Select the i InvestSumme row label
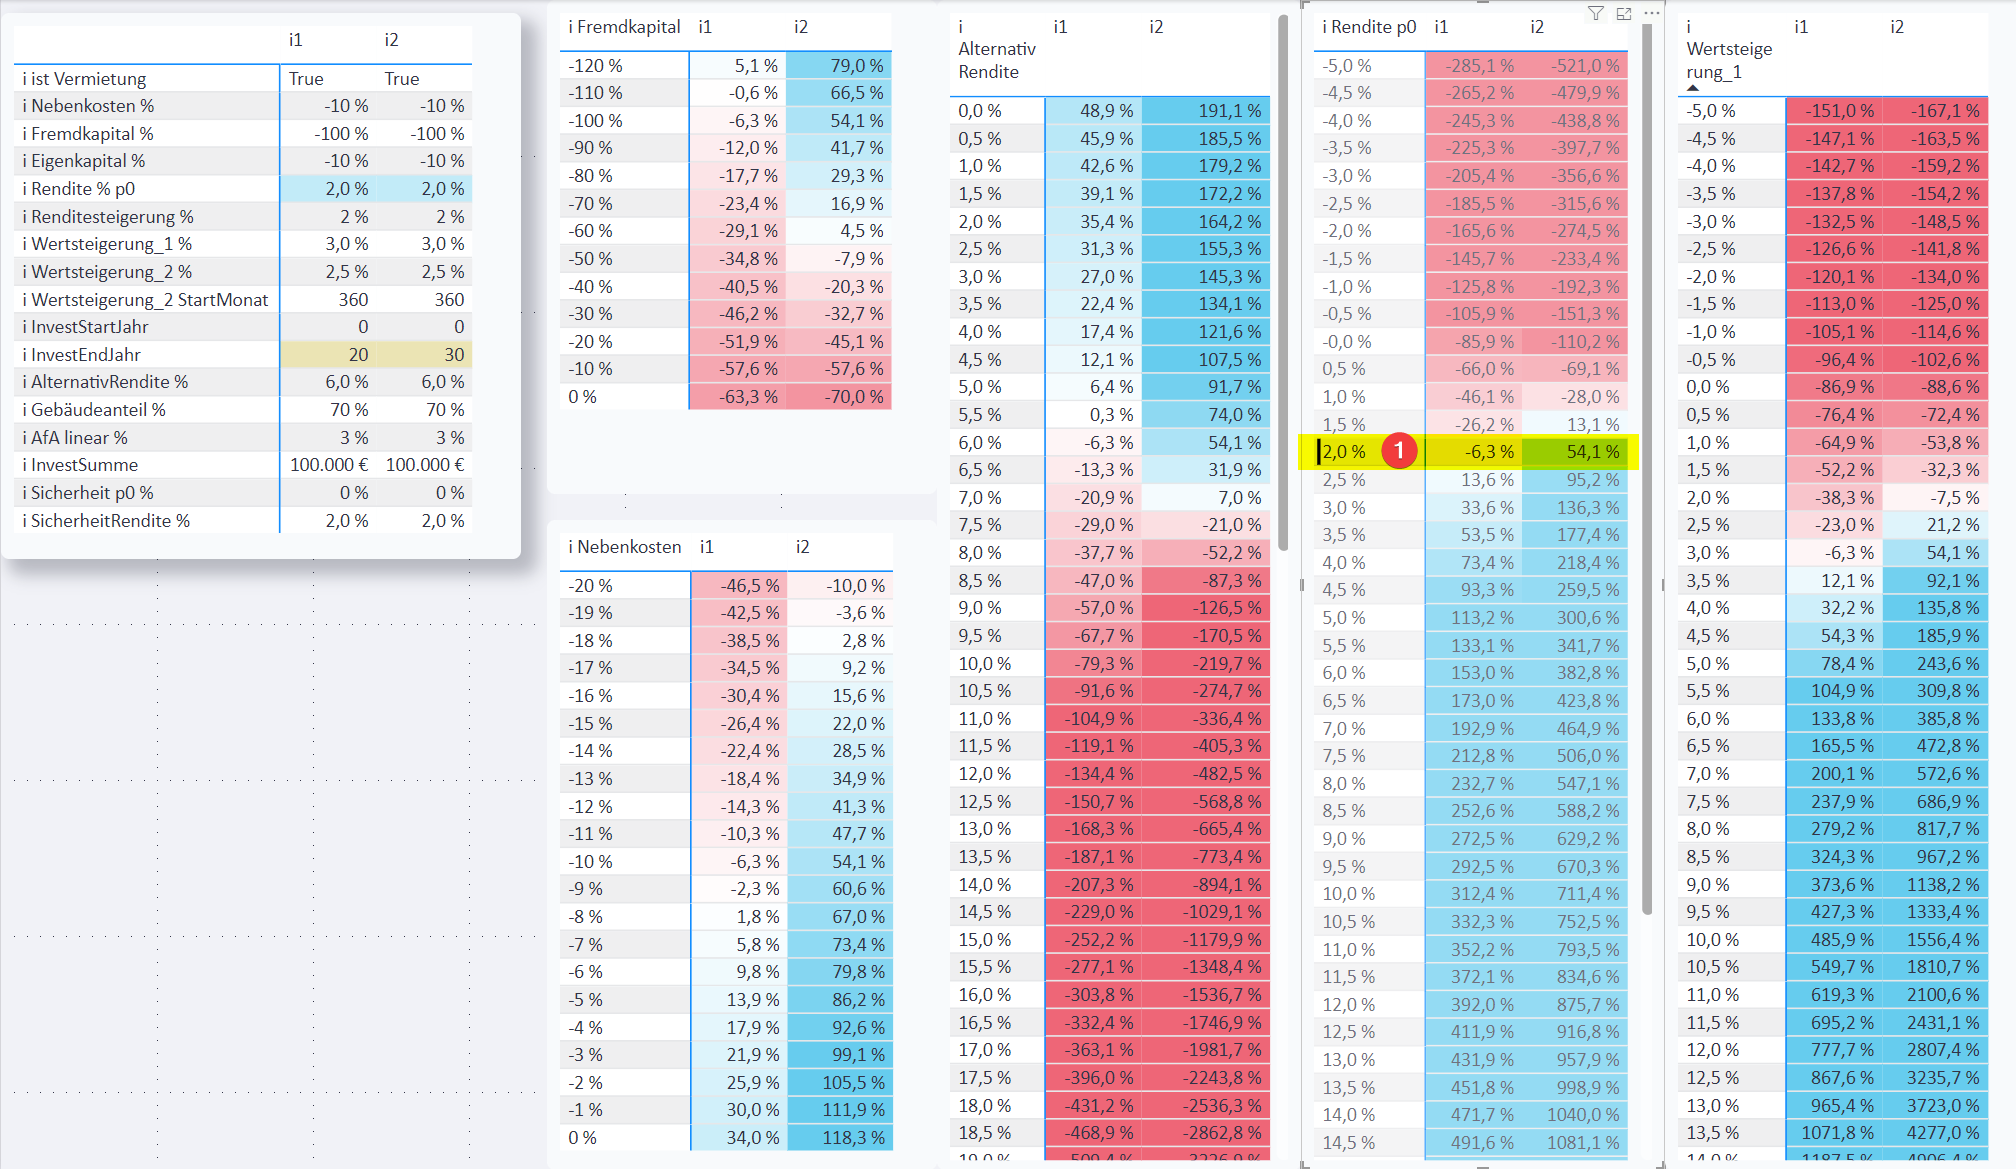Image resolution: width=2016 pixels, height=1169 pixels. point(80,465)
